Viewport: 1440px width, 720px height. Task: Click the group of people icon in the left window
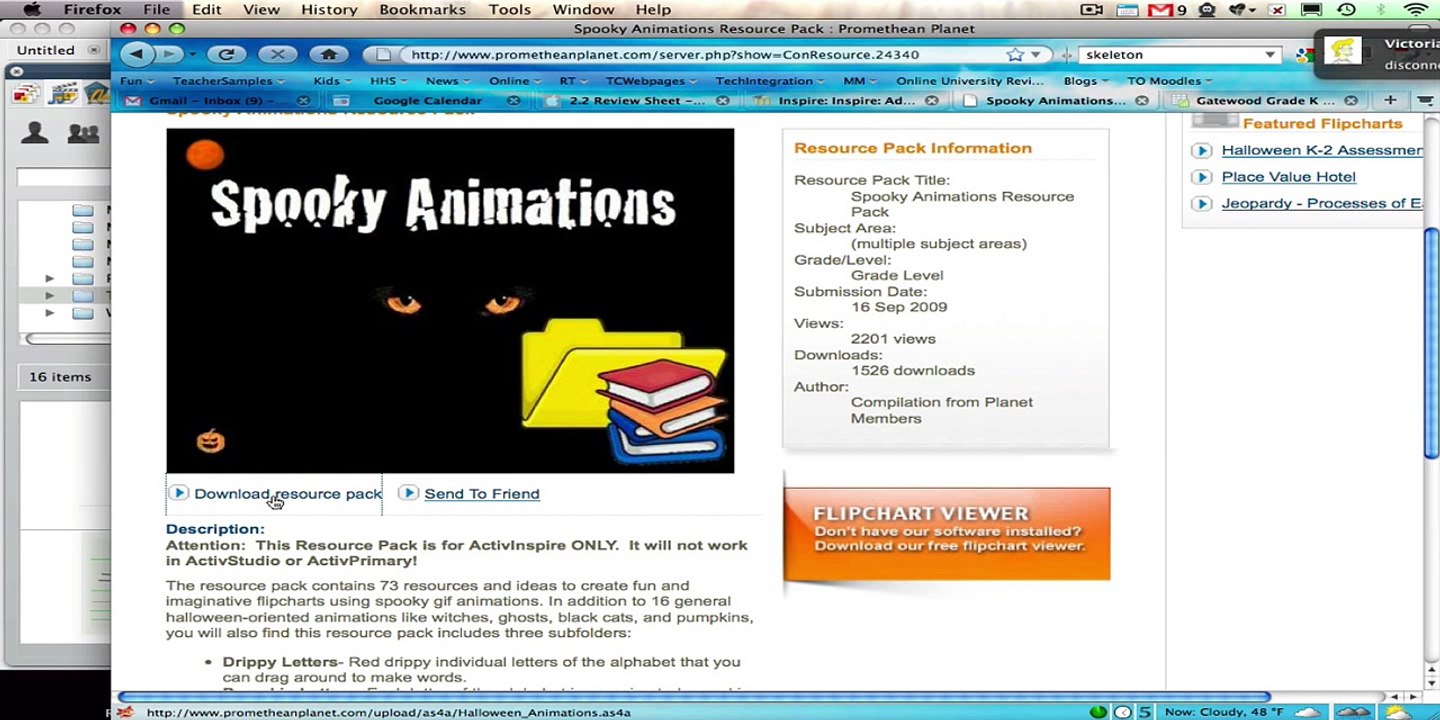(83, 133)
